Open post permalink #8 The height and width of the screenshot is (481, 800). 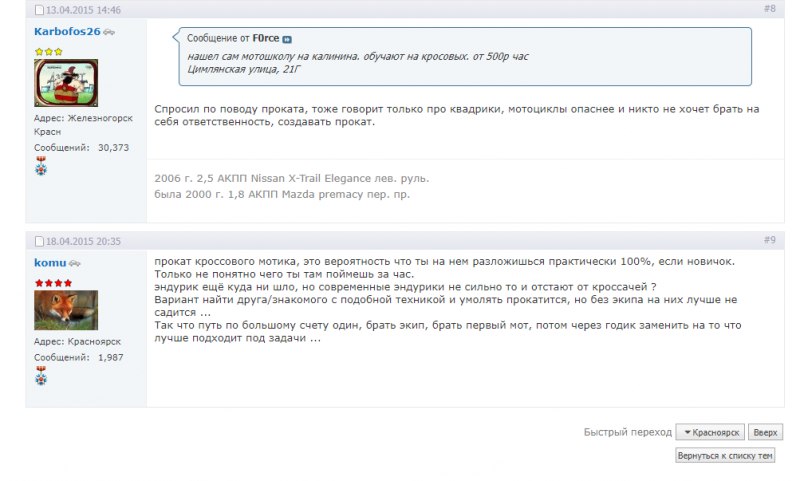pyautogui.click(x=769, y=9)
